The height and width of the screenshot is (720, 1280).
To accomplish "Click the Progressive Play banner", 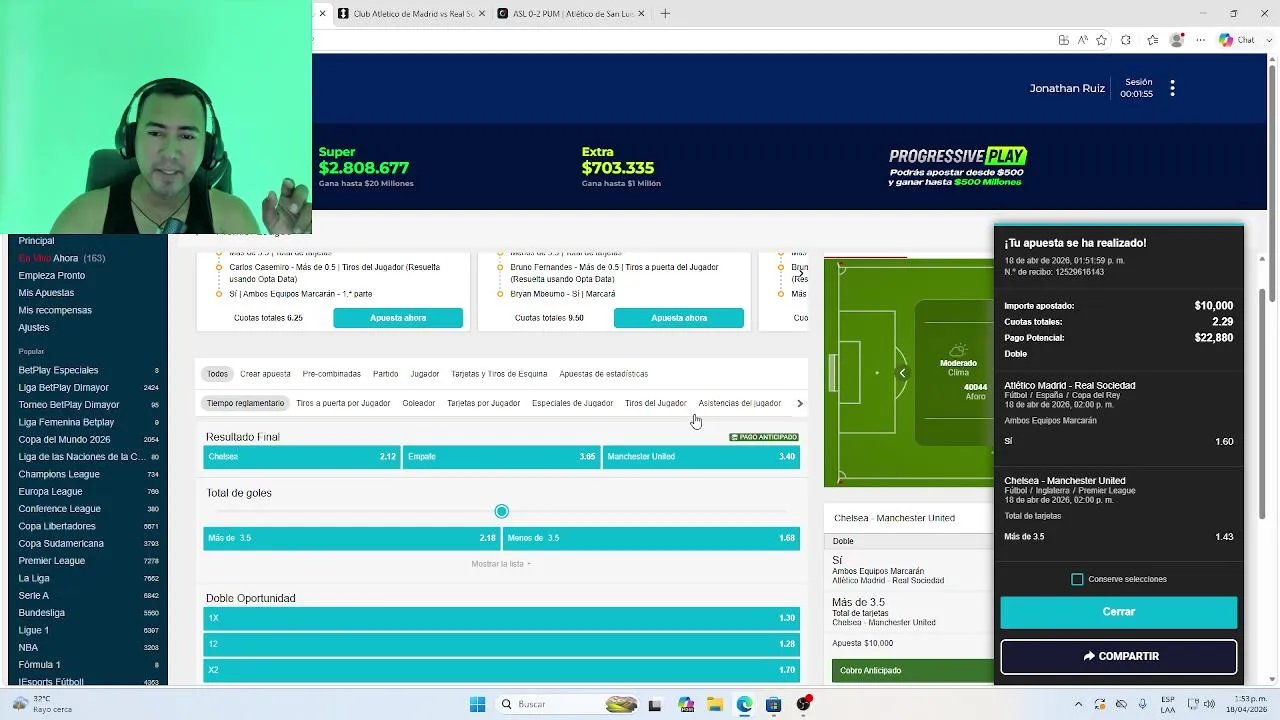I will click(x=958, y=167).
